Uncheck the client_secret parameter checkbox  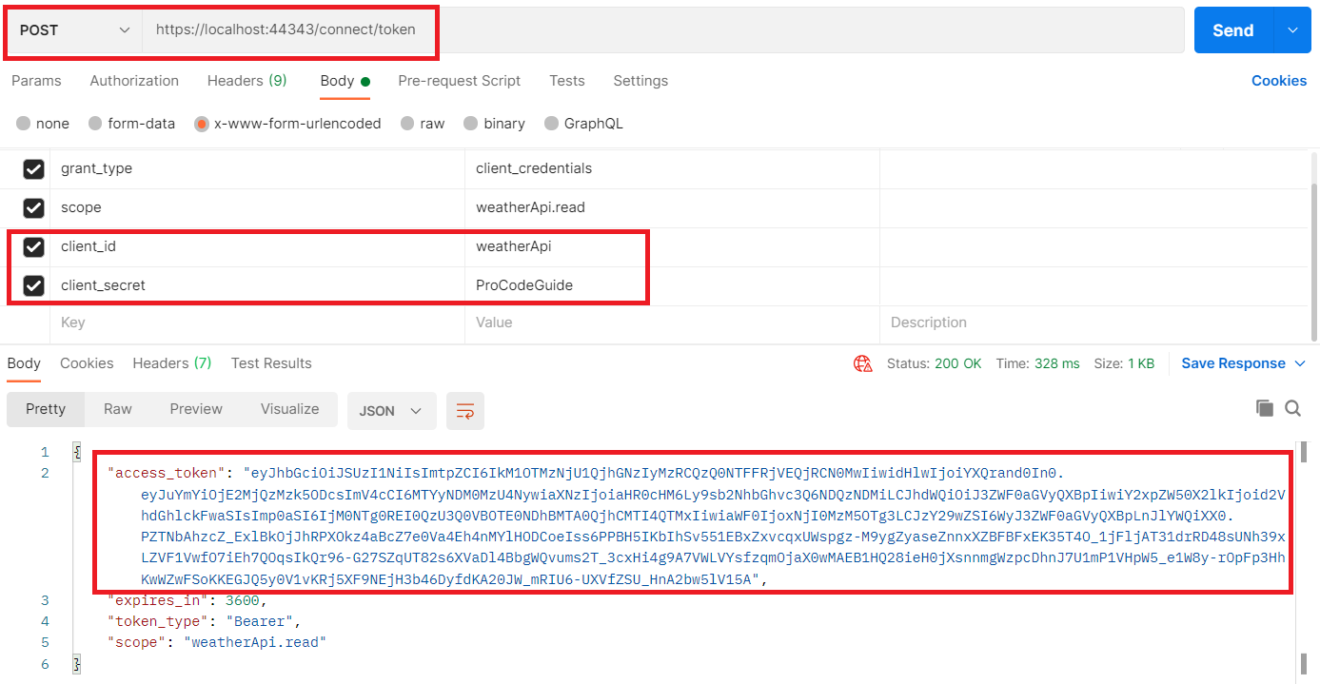34,286
